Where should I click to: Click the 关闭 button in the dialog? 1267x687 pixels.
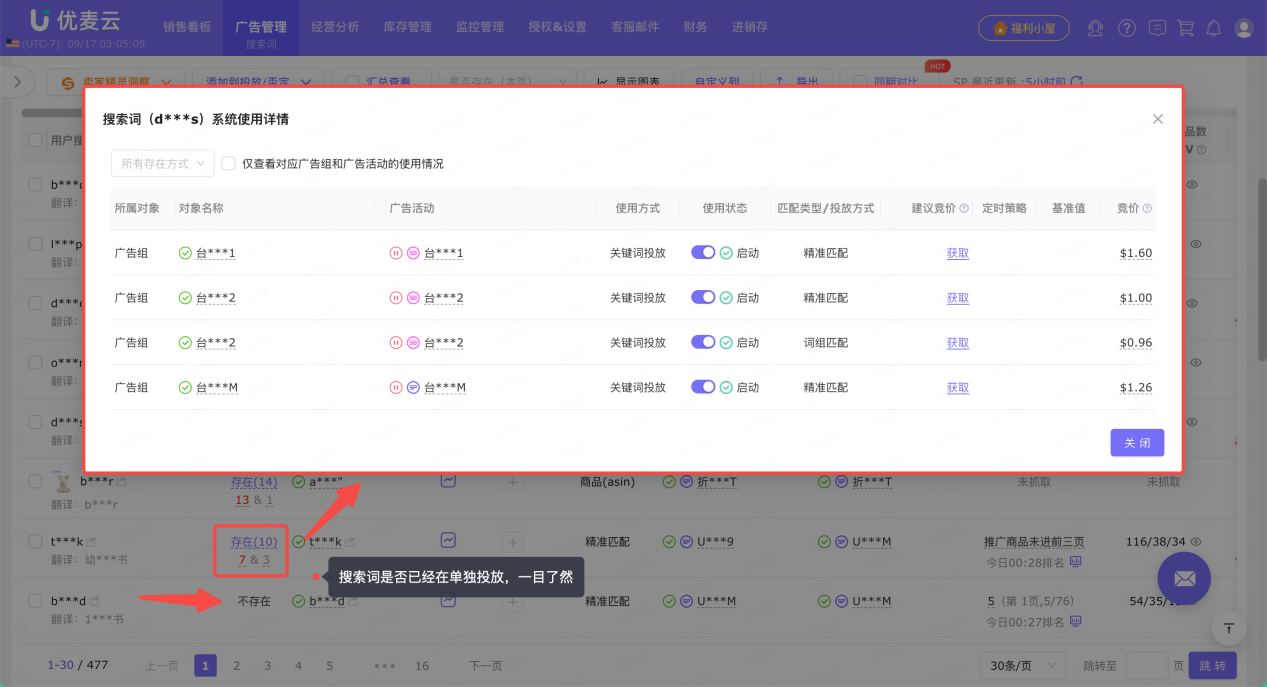point(1137,442)
